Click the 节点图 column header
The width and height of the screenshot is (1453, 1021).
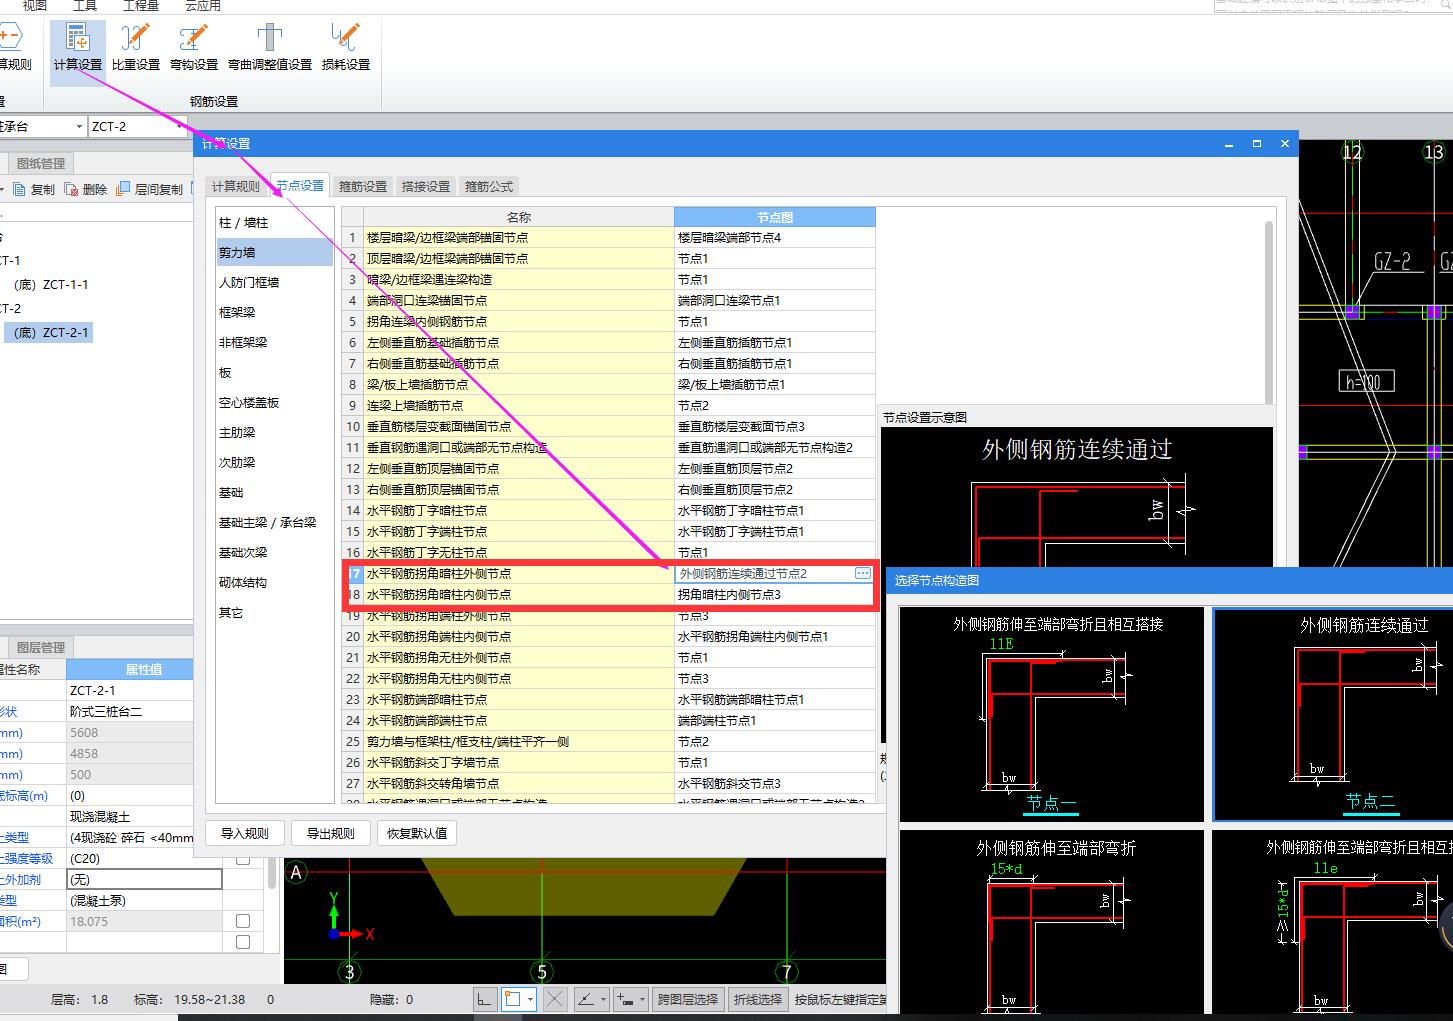[x=775, y=217]
